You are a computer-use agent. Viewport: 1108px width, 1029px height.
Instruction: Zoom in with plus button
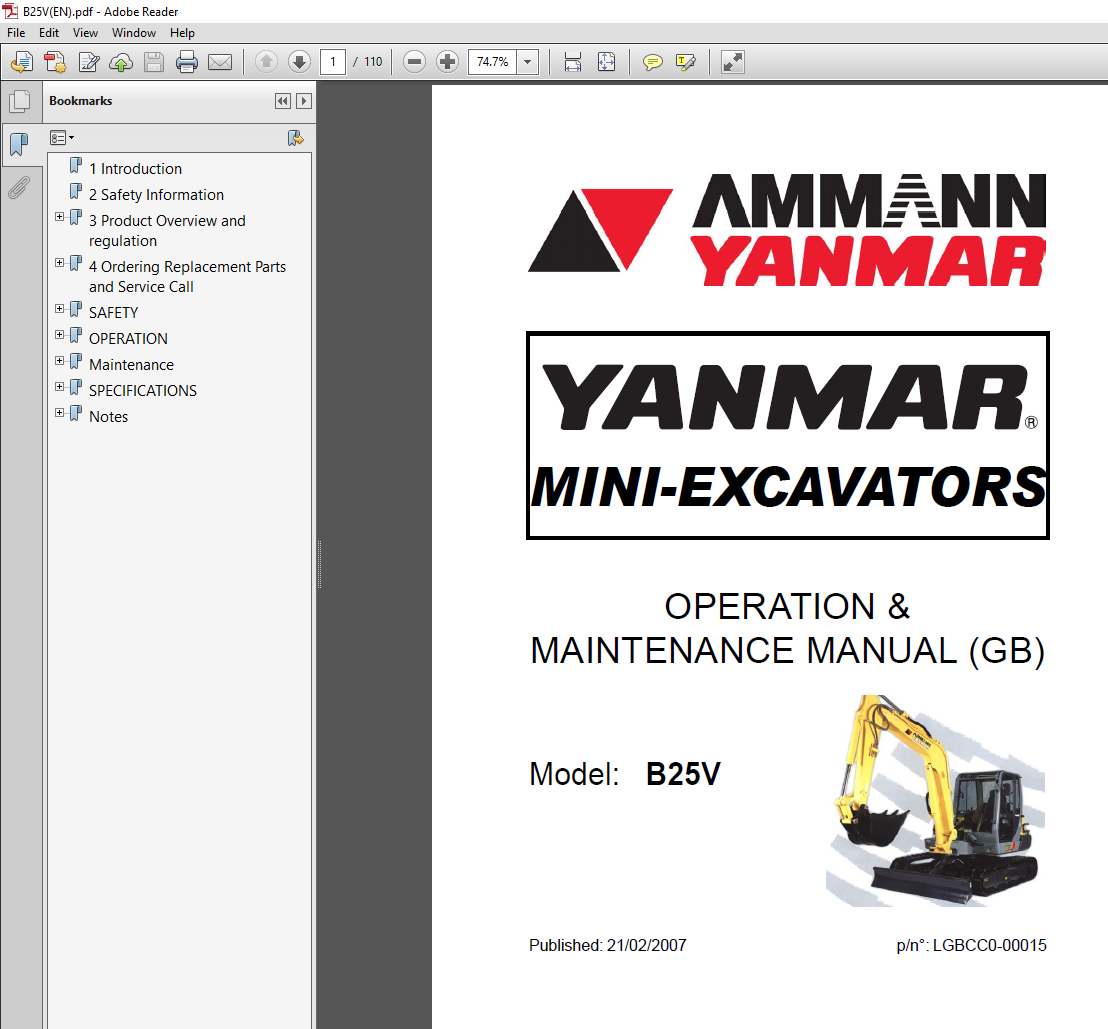pyautogui.click(x=447, y=62)
